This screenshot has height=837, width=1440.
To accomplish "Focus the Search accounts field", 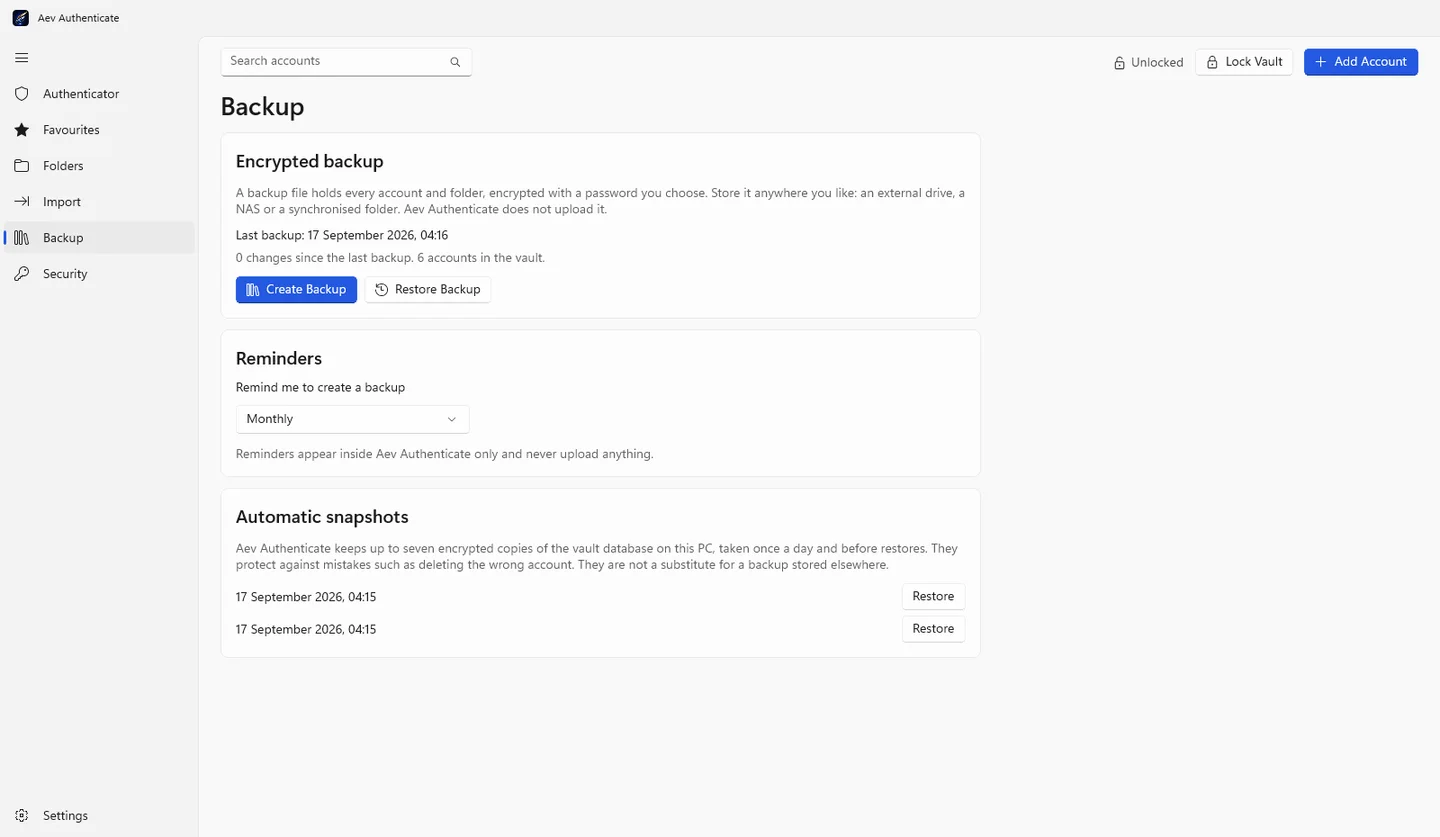I will tap(346, 62).
